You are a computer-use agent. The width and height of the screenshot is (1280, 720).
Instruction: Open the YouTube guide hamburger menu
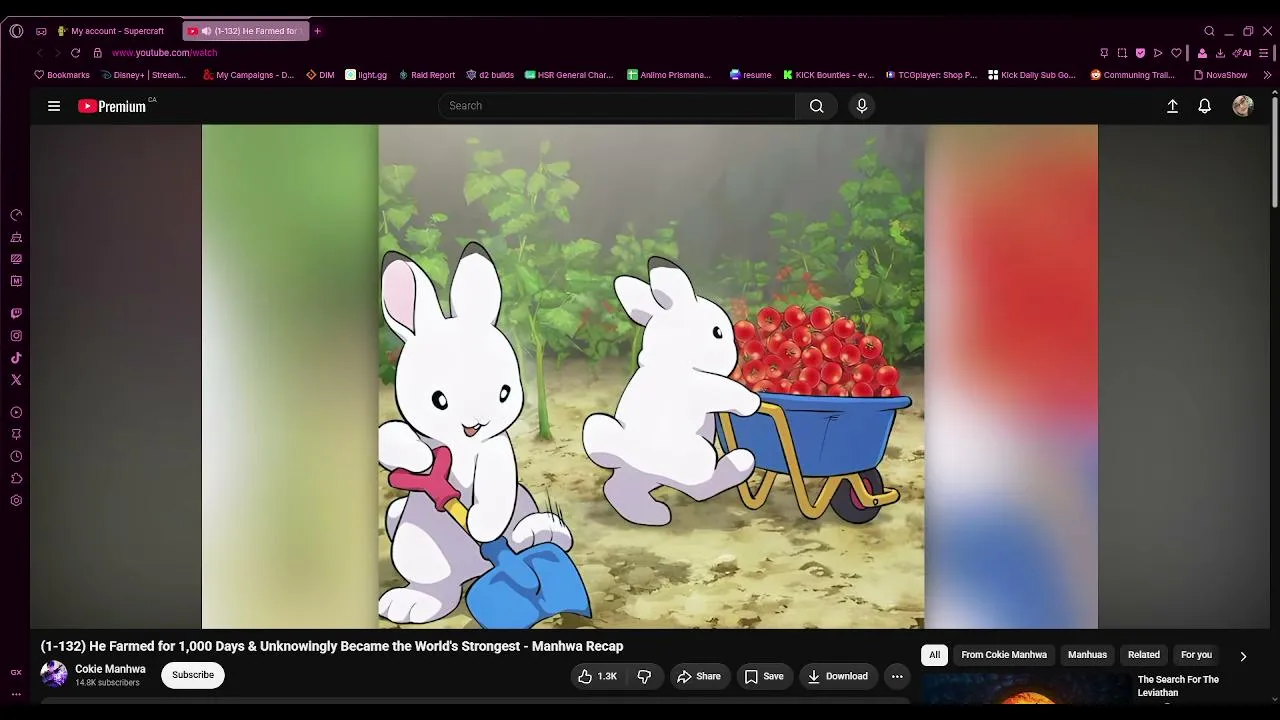coord(54,106)
